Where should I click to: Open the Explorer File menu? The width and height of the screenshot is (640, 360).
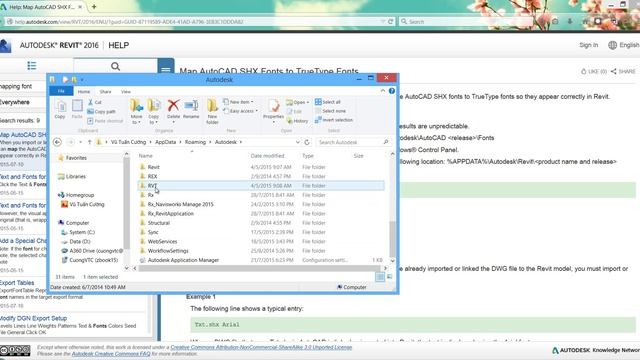(61, 91)
